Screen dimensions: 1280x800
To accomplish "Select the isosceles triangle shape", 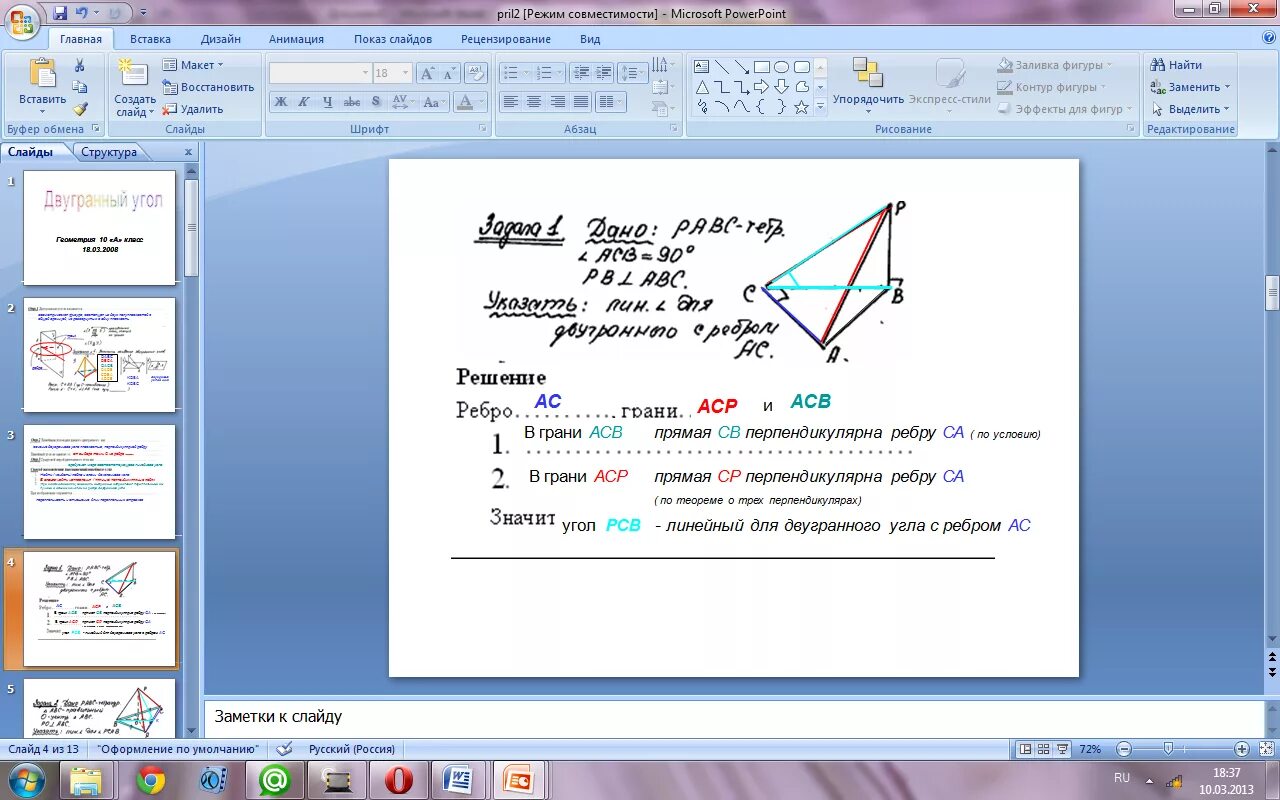I will (x=701, y=87).
